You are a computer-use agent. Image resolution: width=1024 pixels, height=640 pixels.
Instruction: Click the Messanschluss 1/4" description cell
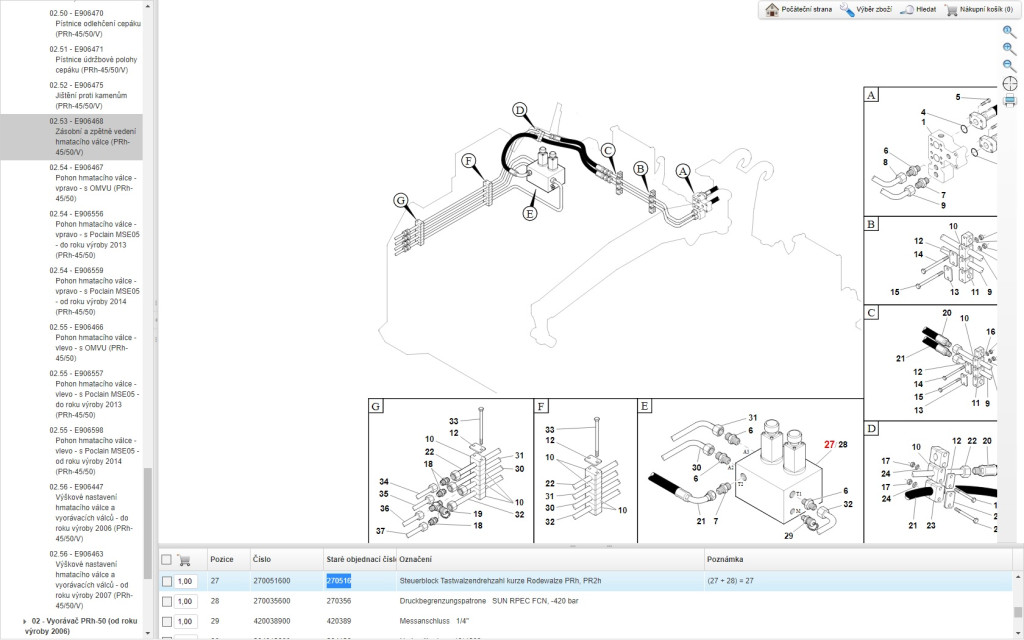(x=434, y=621)
